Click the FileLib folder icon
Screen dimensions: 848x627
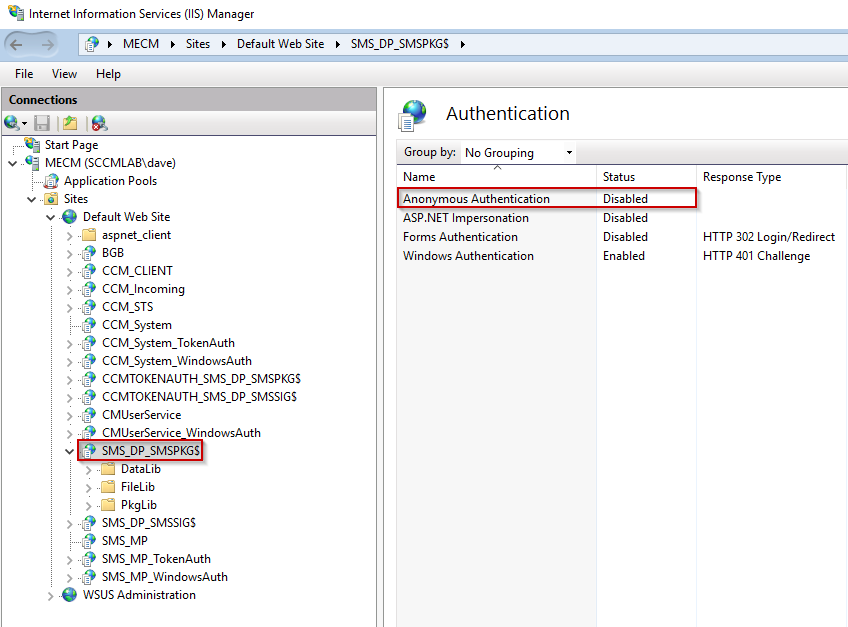(x=108, y=487)
